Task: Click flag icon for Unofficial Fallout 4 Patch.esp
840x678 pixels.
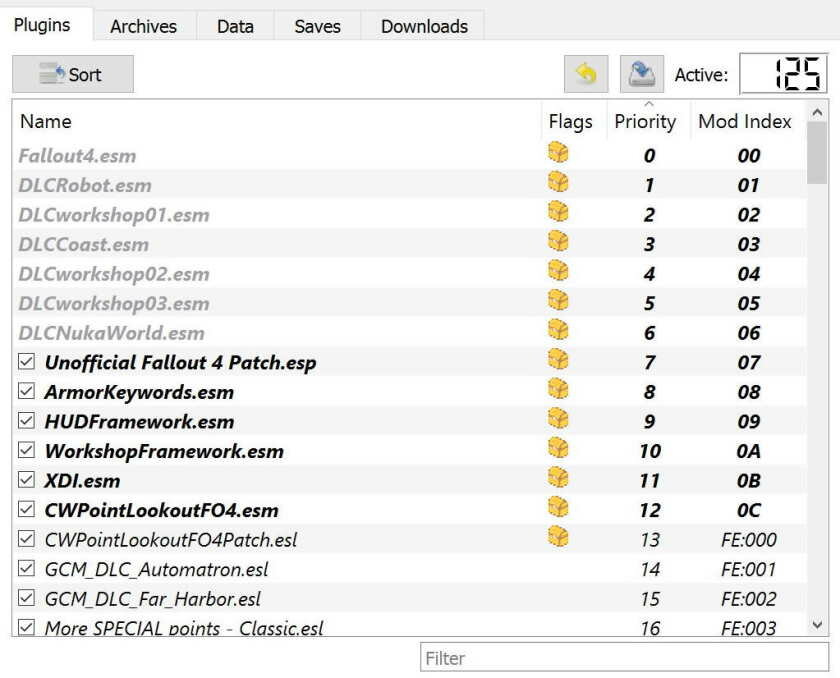Action: click(558, 359)
